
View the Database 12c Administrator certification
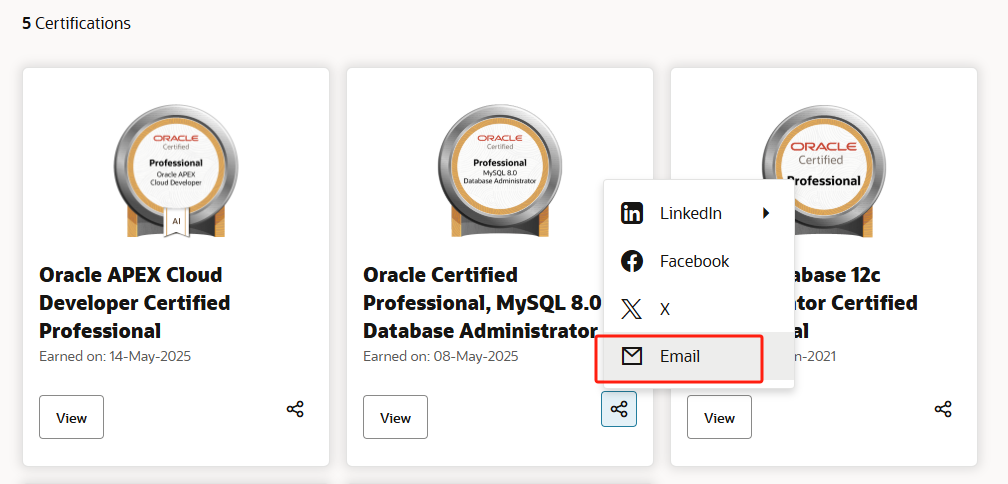tap(719, 417)
